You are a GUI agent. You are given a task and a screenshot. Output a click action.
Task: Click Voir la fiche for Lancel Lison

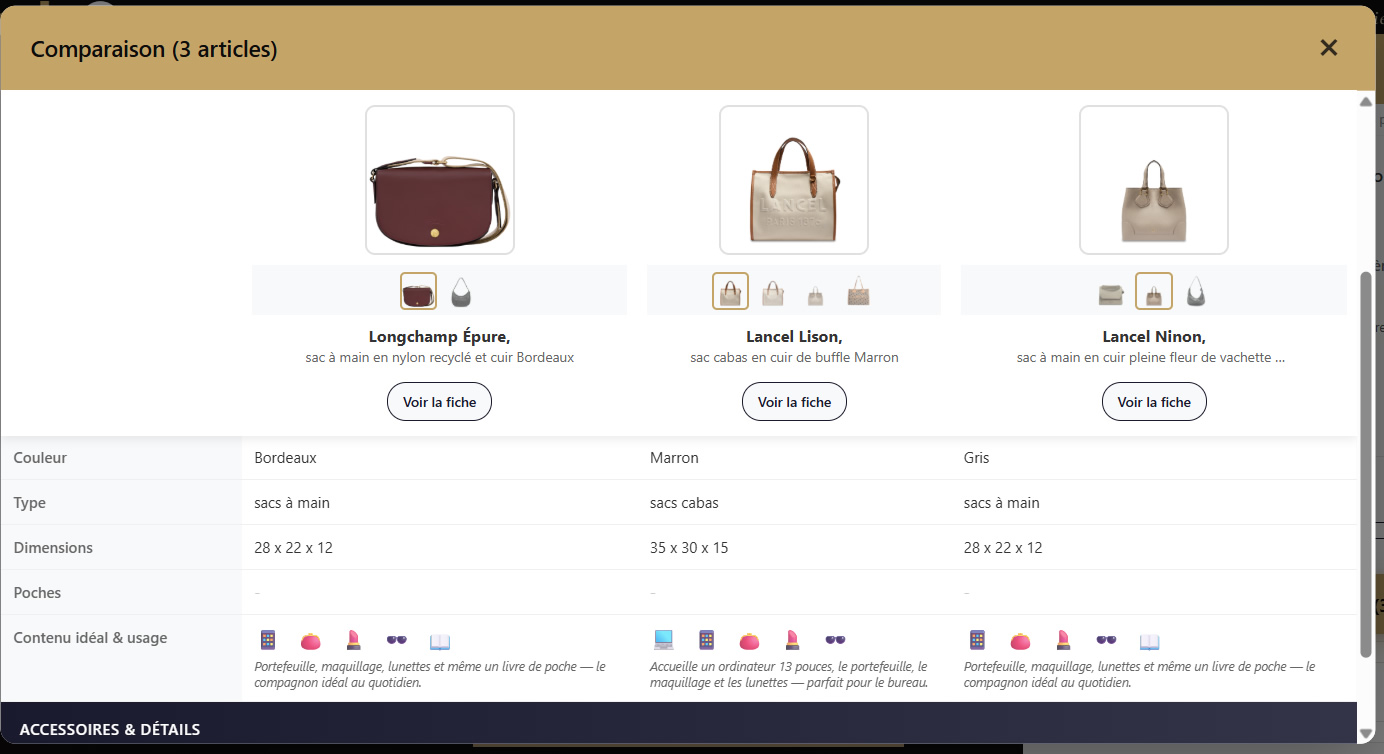click(x=794, y=401)
